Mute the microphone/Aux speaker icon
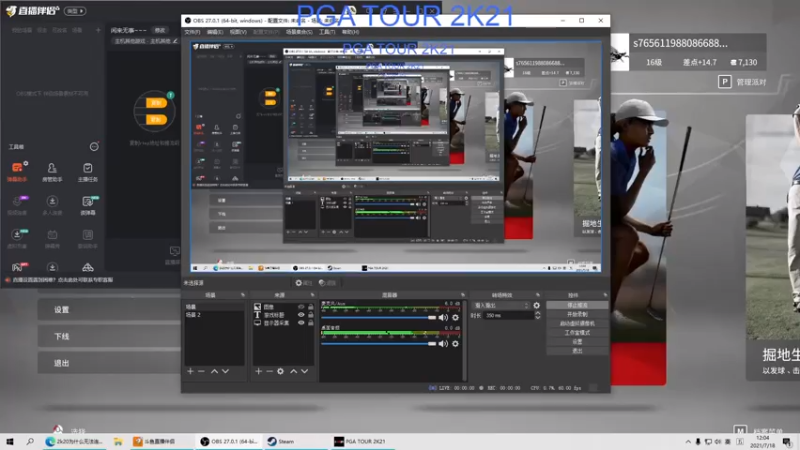Image resolution: width=800 pixels, height=450 pixels. 443,317
